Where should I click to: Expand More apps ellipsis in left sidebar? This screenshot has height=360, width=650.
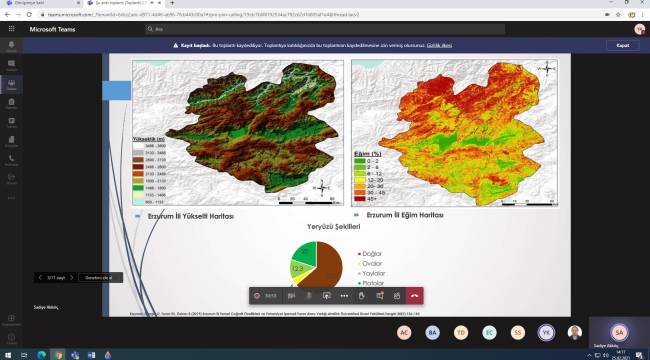click(x=11, y=197)
